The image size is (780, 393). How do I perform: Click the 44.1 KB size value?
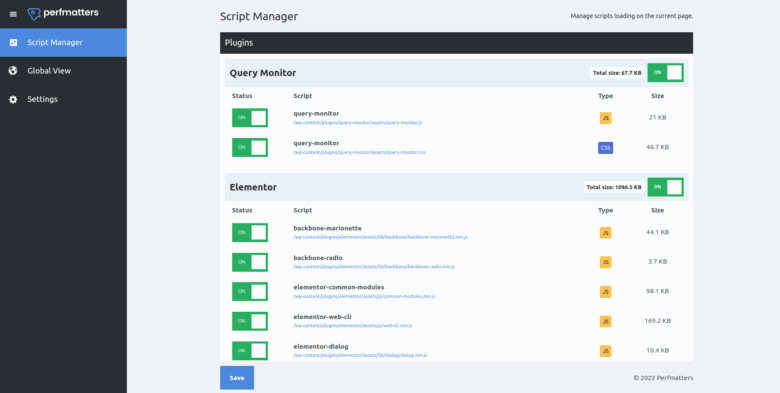coord(658,232)
